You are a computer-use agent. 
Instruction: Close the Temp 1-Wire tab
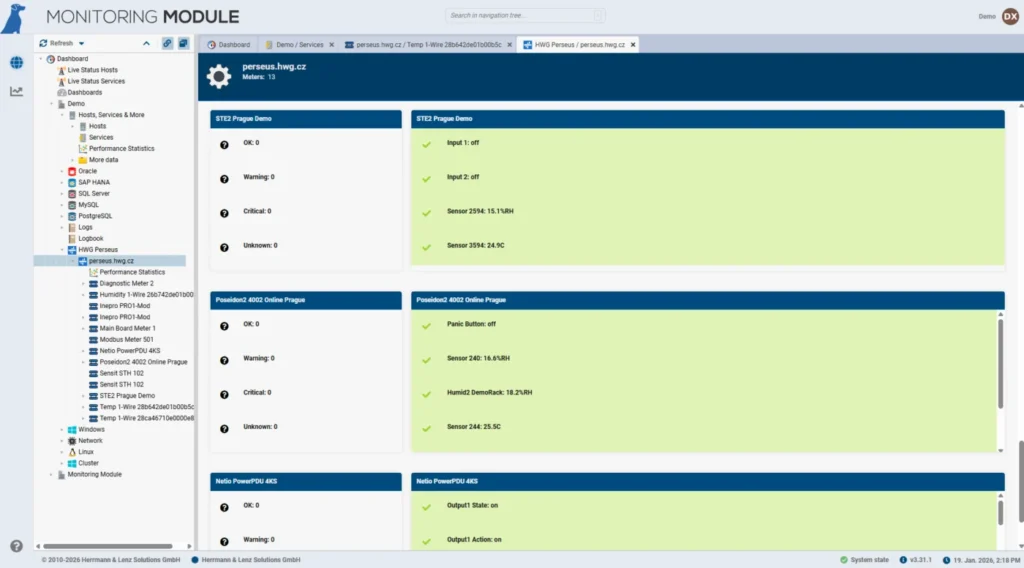[509, 45]
